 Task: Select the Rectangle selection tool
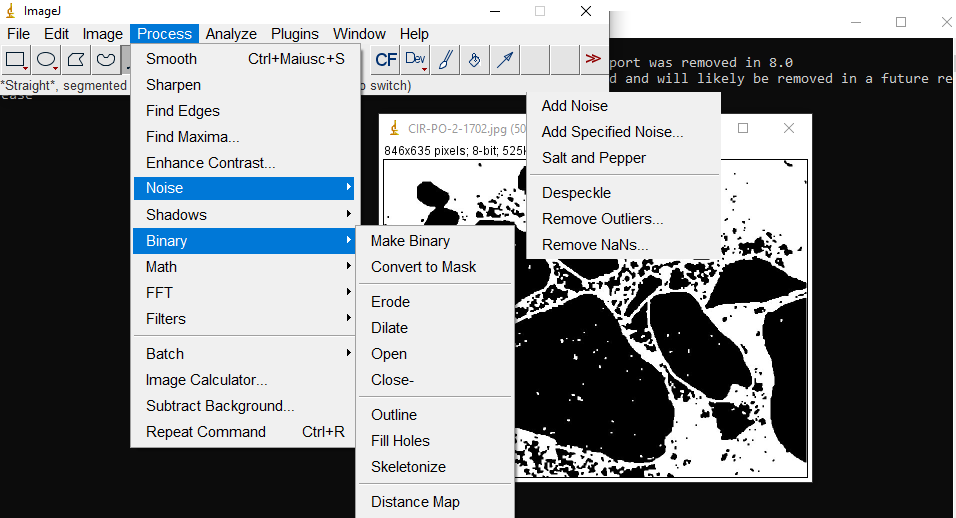[17, 60]
